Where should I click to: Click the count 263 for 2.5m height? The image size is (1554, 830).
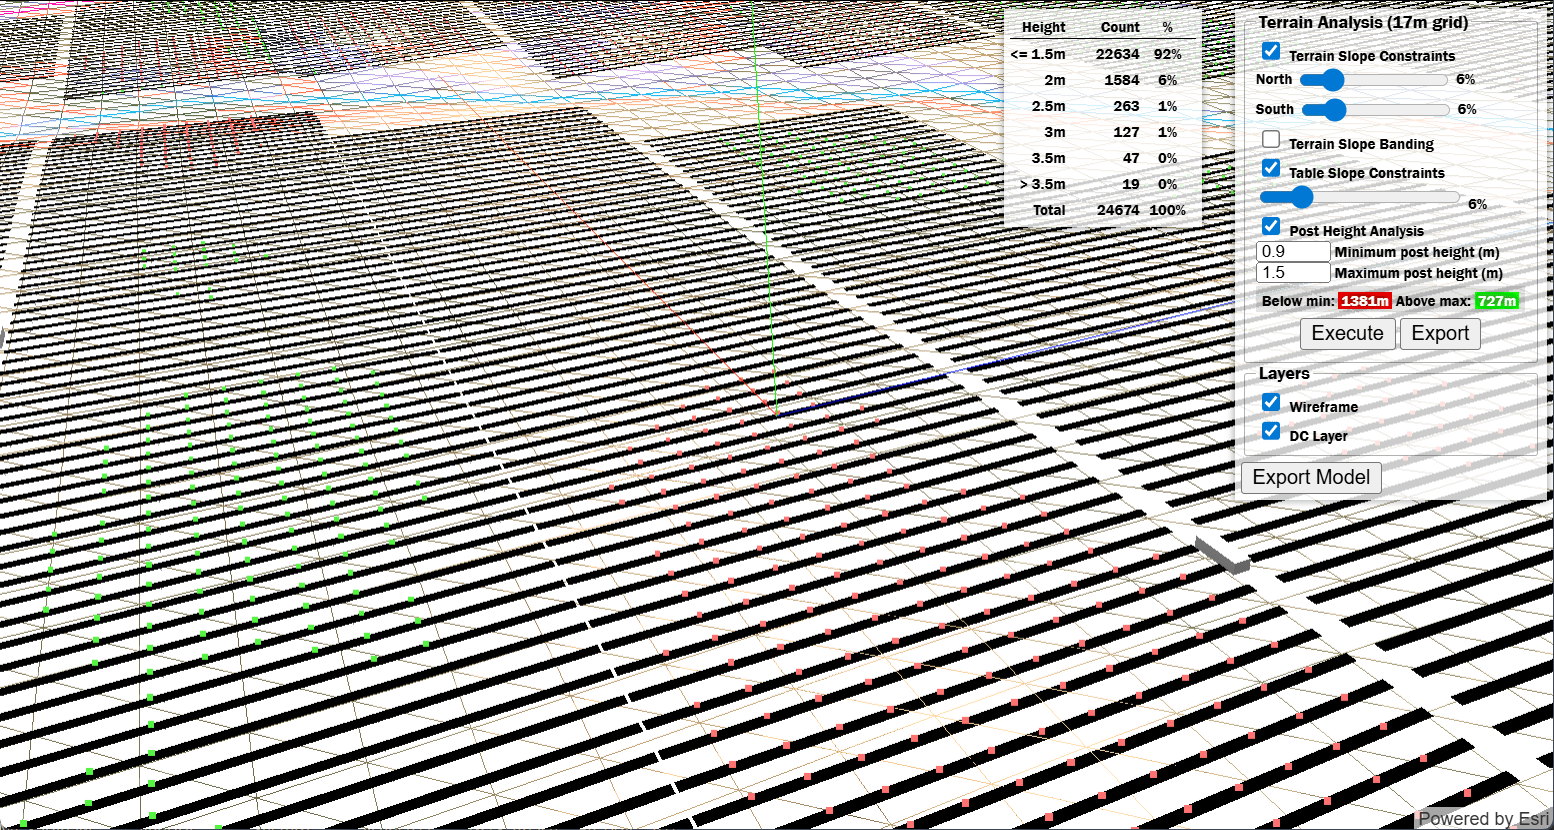tap(1127, 106)
